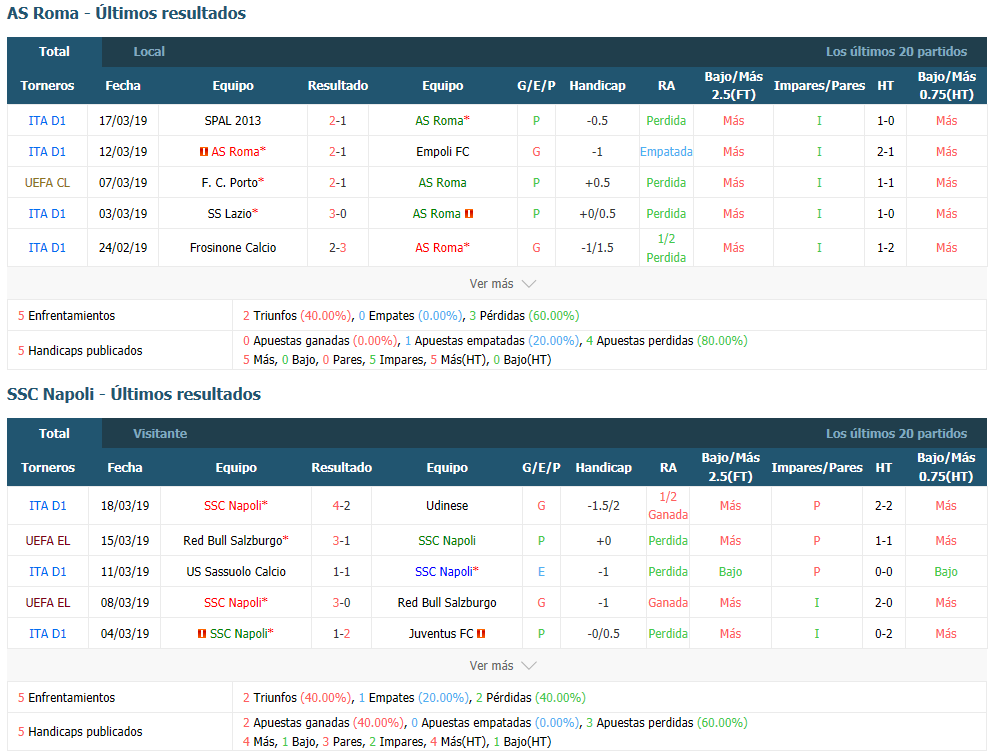This screenshot has width=991, height=754.
Task: Switch to Visitante tab for SSC Napoli
Action: [x=160, y=434]
